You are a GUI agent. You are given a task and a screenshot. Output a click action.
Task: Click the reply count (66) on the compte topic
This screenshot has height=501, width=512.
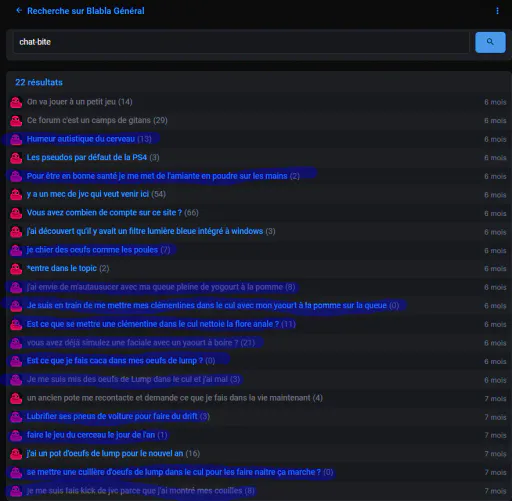click(x=191, y=213)
